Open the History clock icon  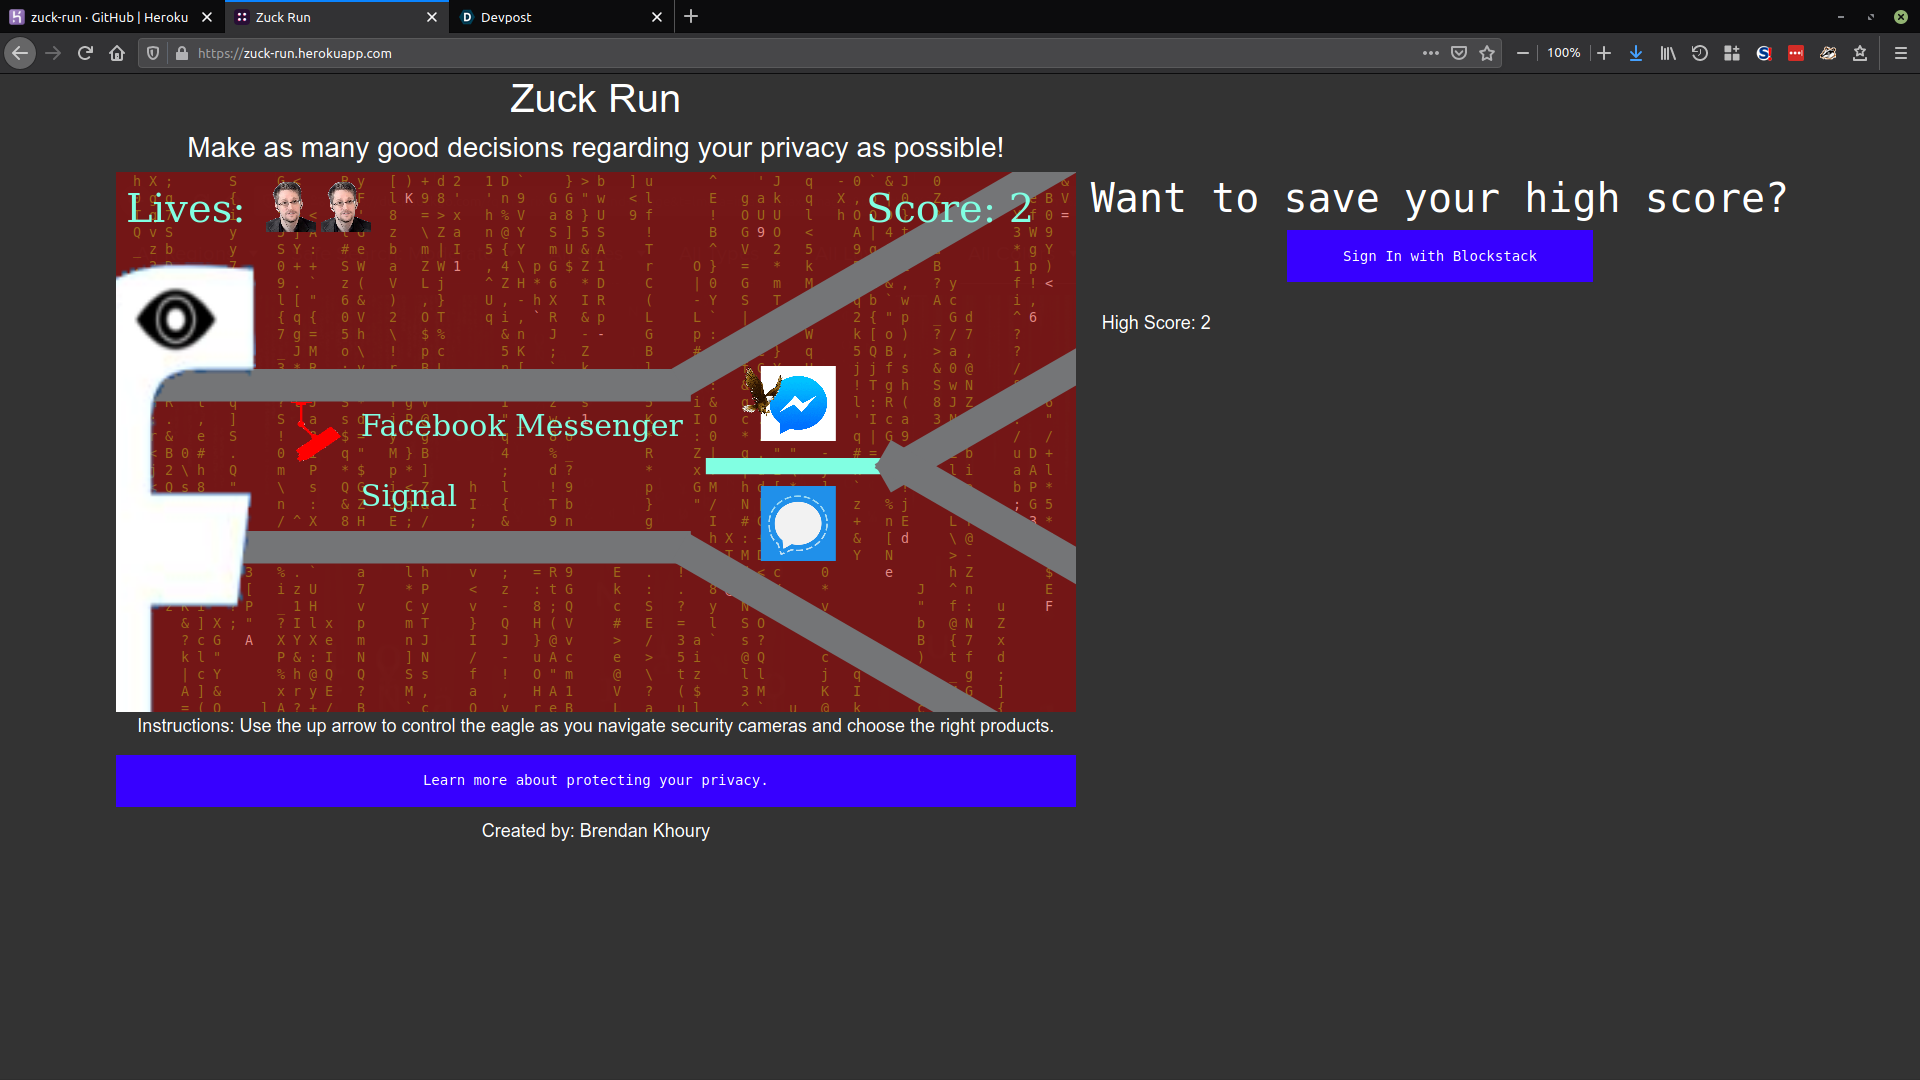pyautogui.click(x=1700, y=53)
